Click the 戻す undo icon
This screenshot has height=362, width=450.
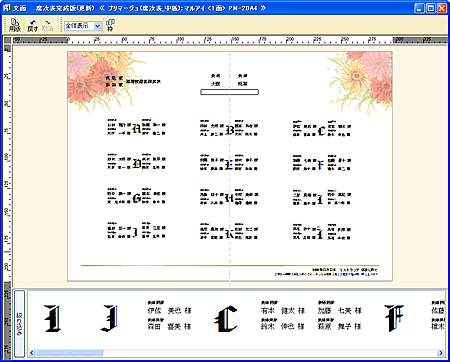[x=32, y=25]
